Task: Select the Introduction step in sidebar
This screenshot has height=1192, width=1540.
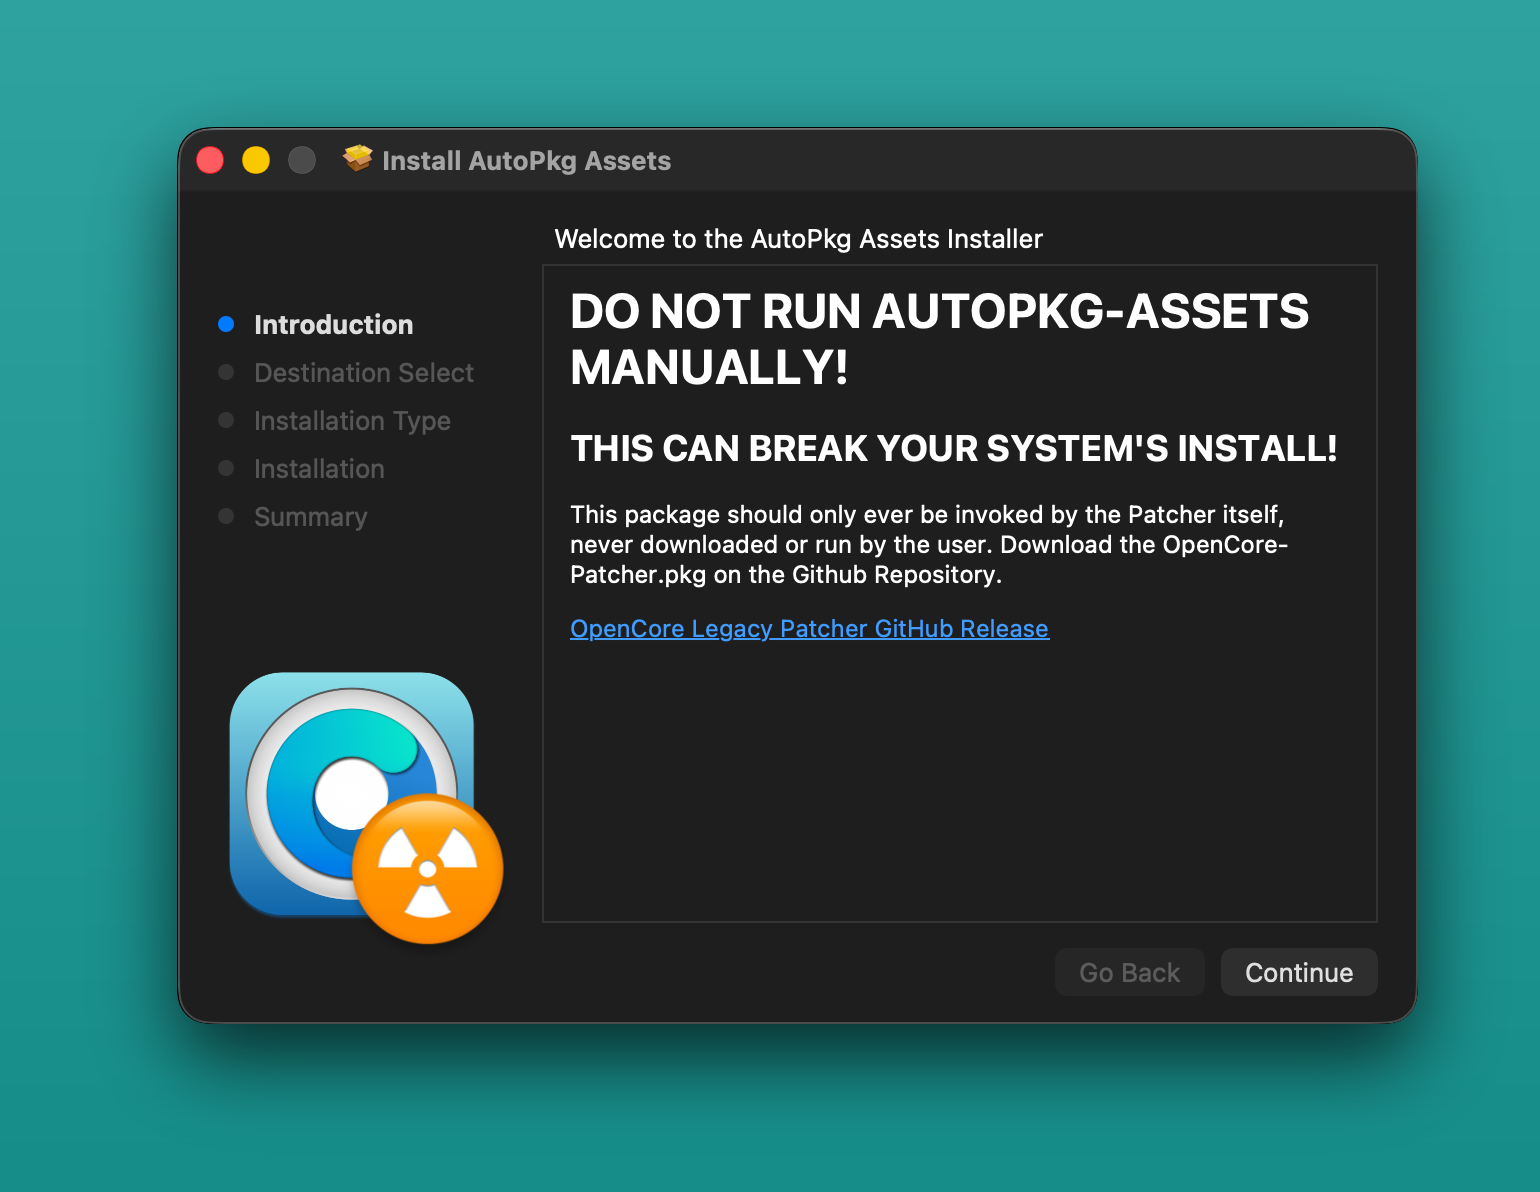Action: (333, 325)
